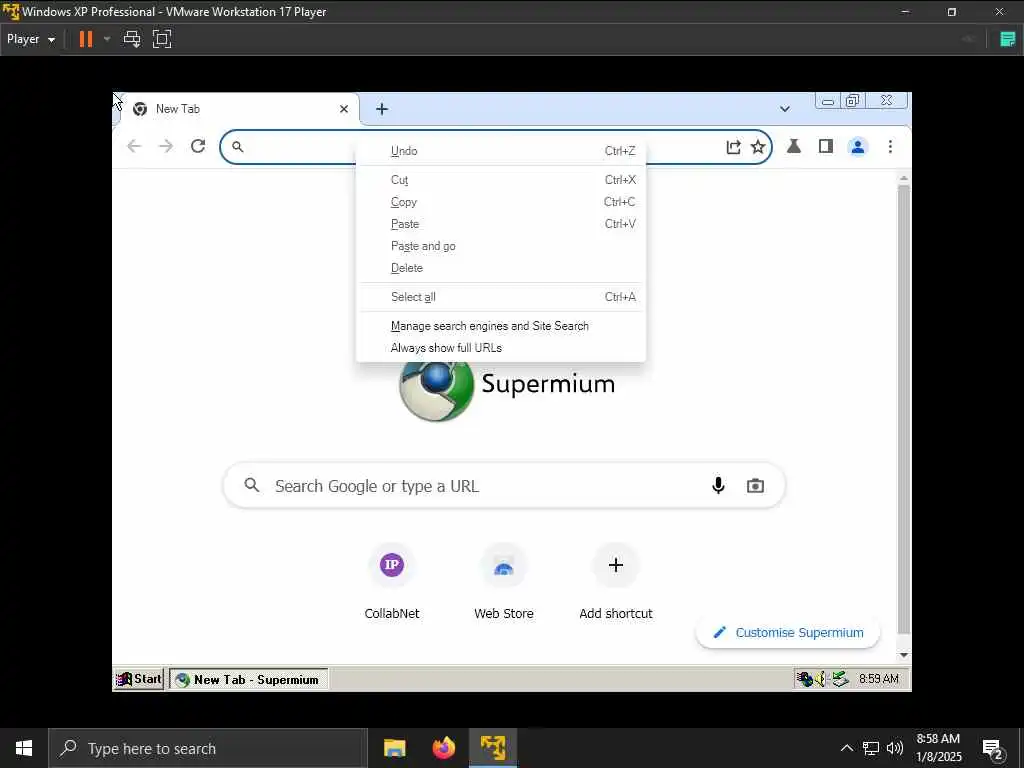Show hidden tray icons chevron
1024x768 pixels.
point(846,748)
